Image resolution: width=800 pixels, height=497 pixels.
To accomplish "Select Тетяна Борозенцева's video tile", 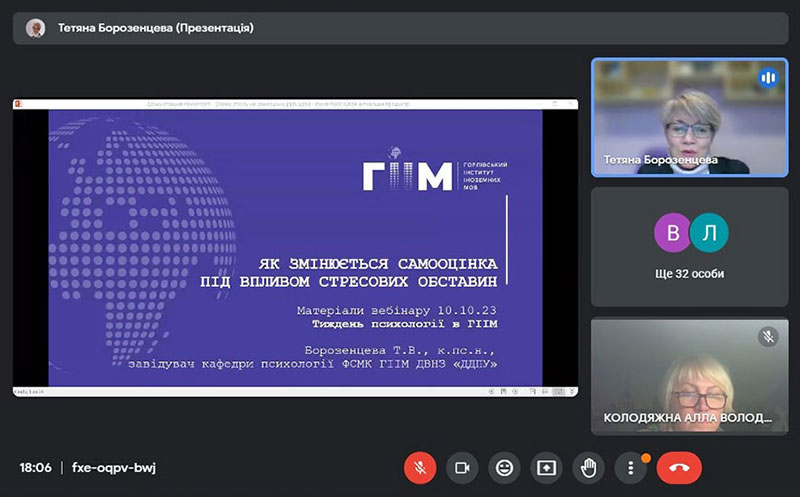I will 689,117.
